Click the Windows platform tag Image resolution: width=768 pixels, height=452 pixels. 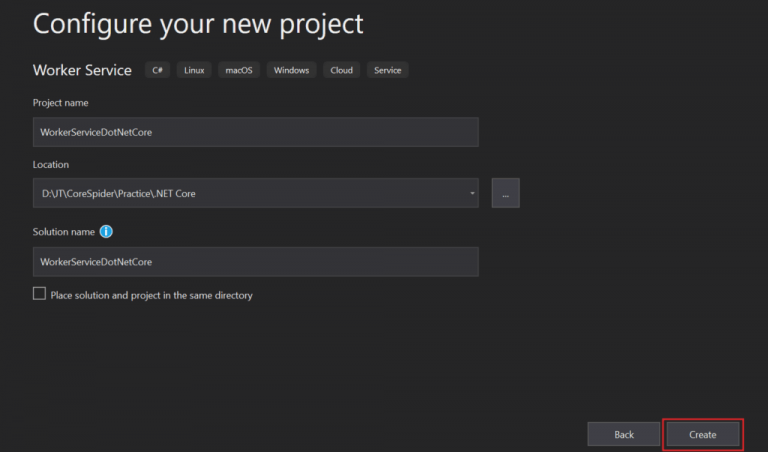[x=291, y=70]
